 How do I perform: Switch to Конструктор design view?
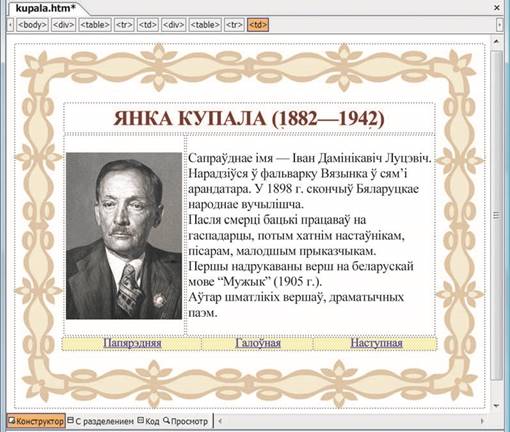click(36, 421)
